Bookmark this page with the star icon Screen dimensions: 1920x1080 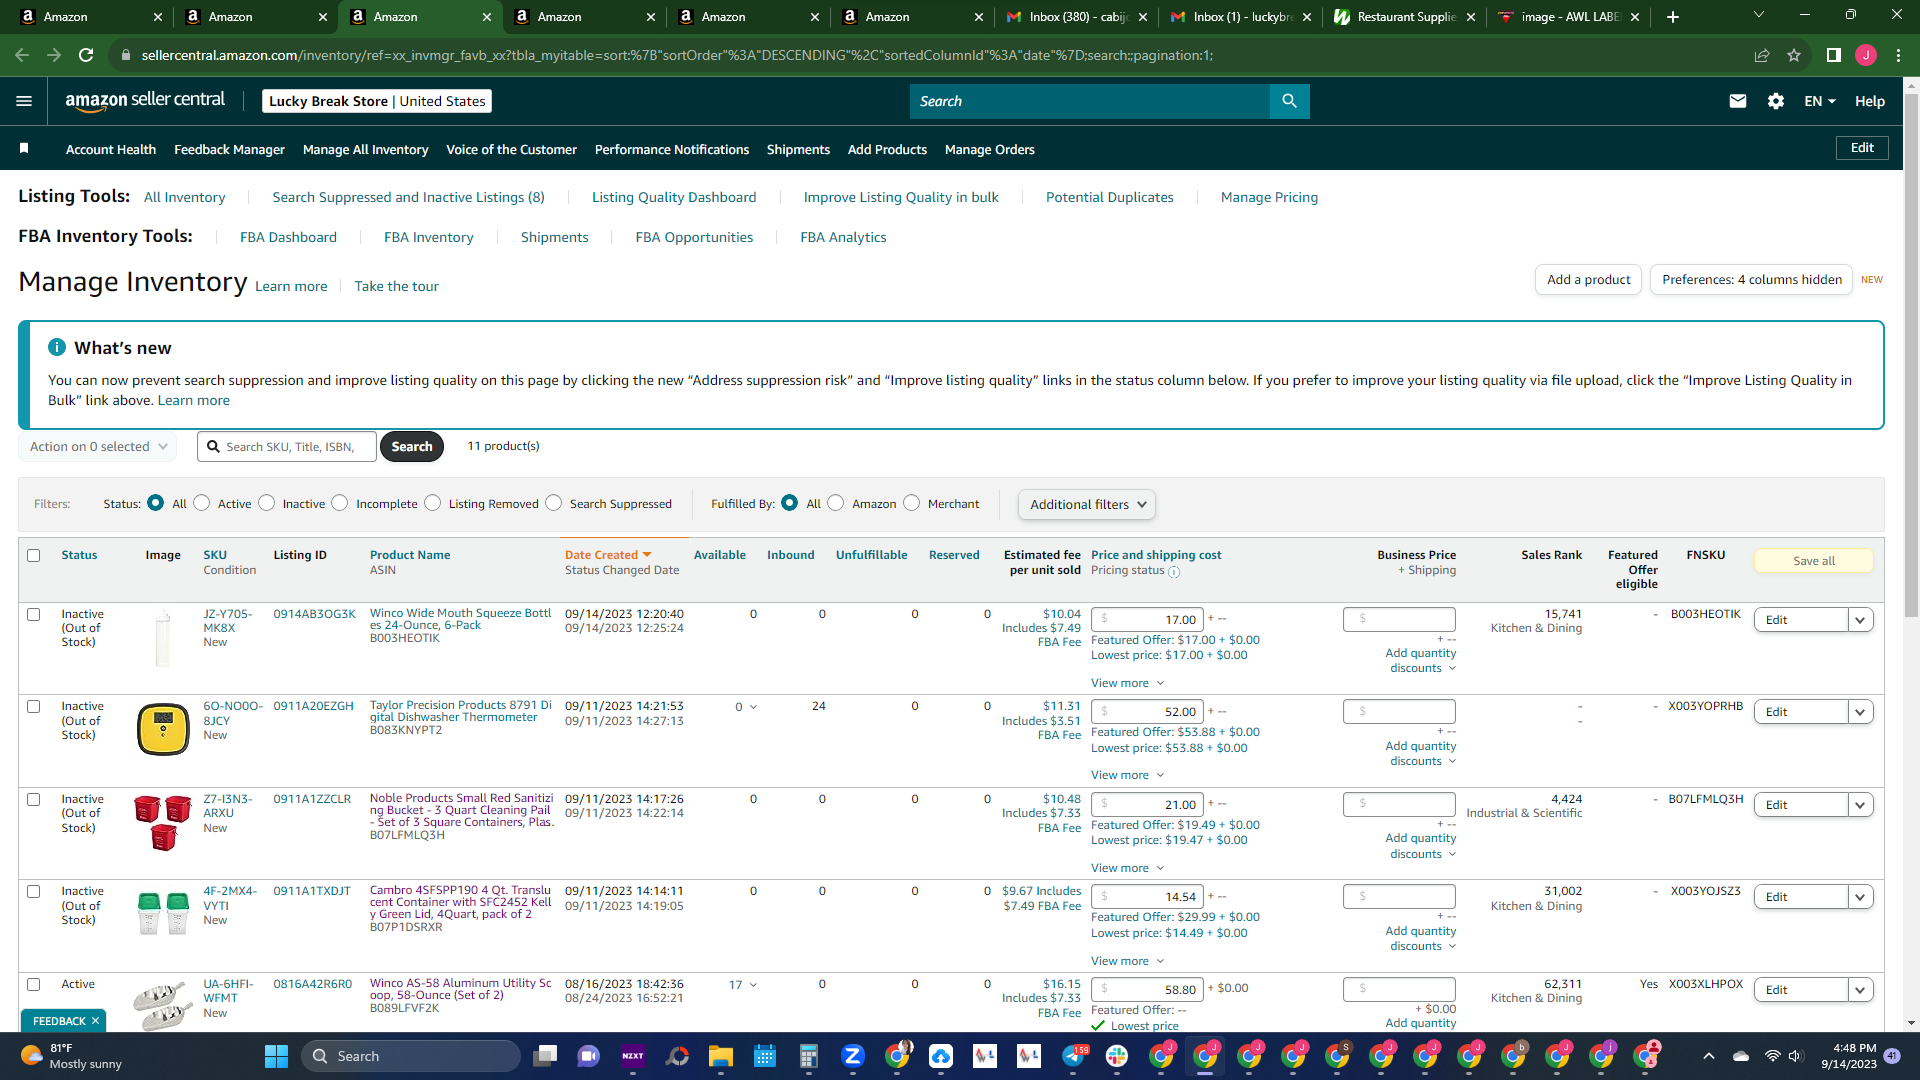tap(1794, 55)
